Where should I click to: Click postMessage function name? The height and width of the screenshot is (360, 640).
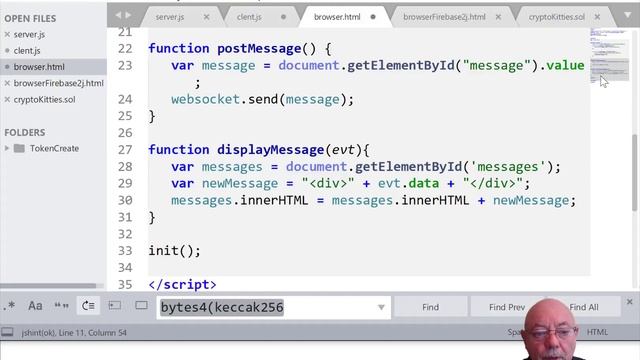coord(259,49)
